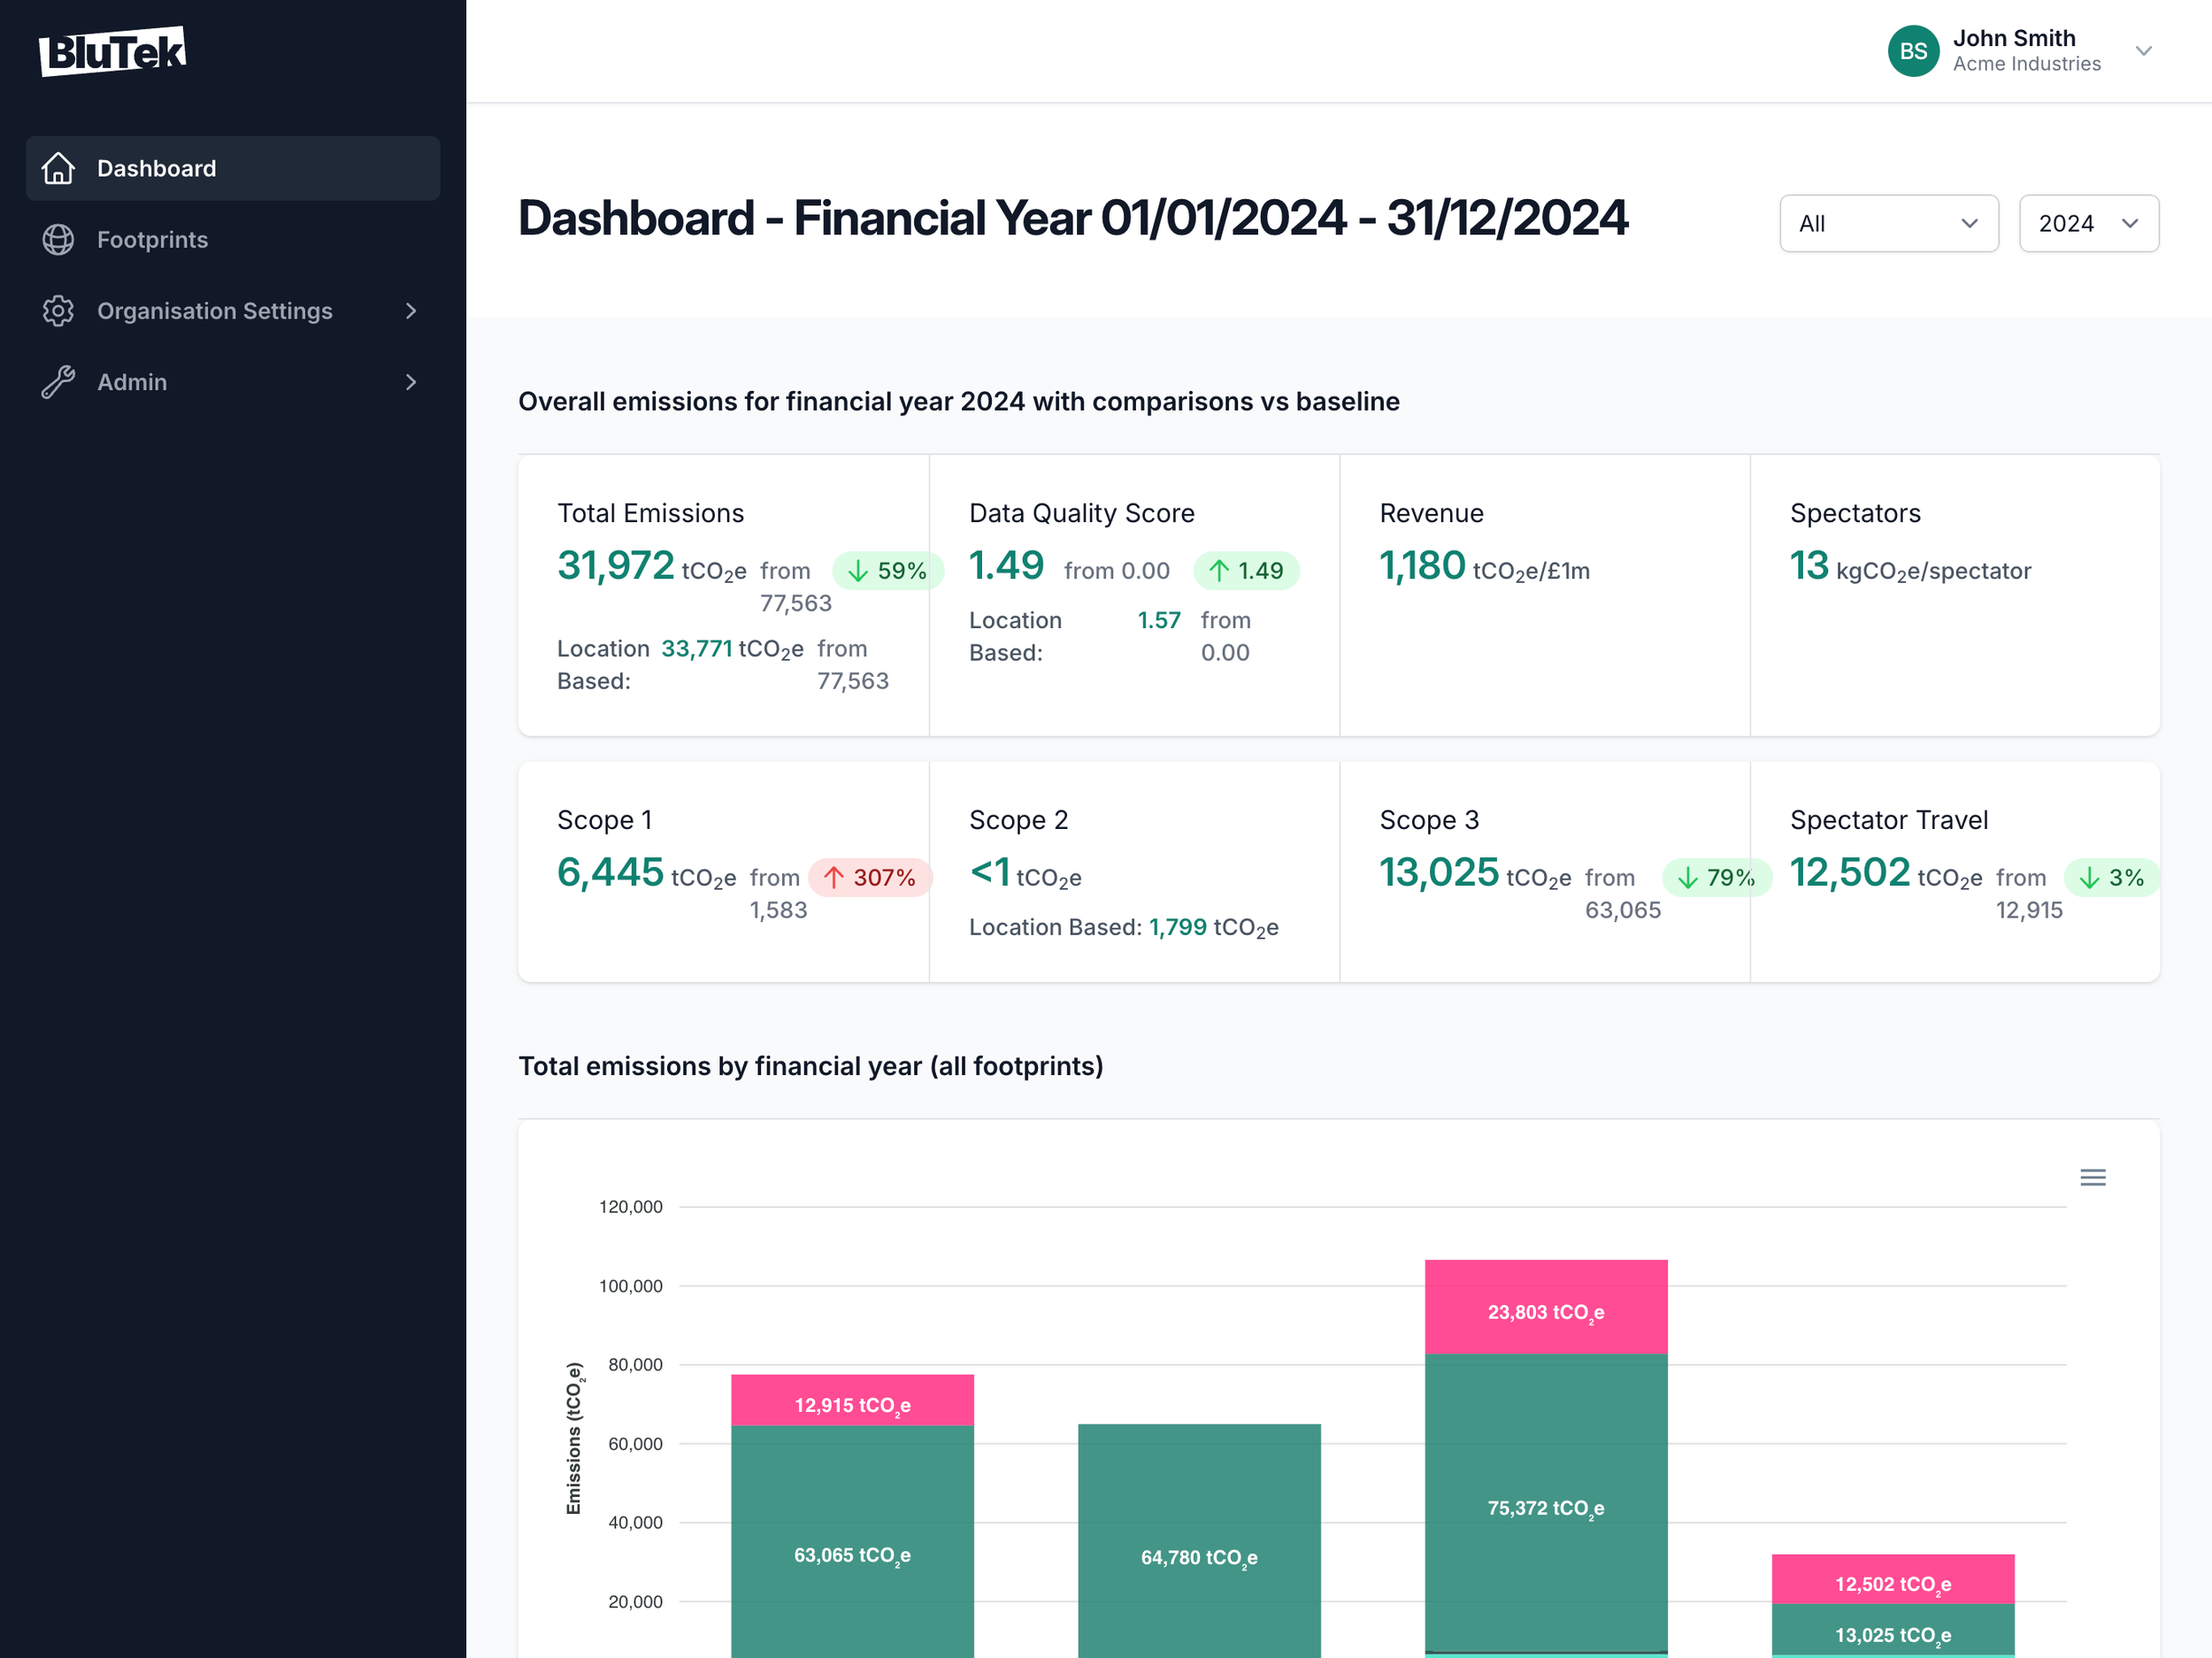Click the Scope 1 red 307% badge

pos(869,877)
